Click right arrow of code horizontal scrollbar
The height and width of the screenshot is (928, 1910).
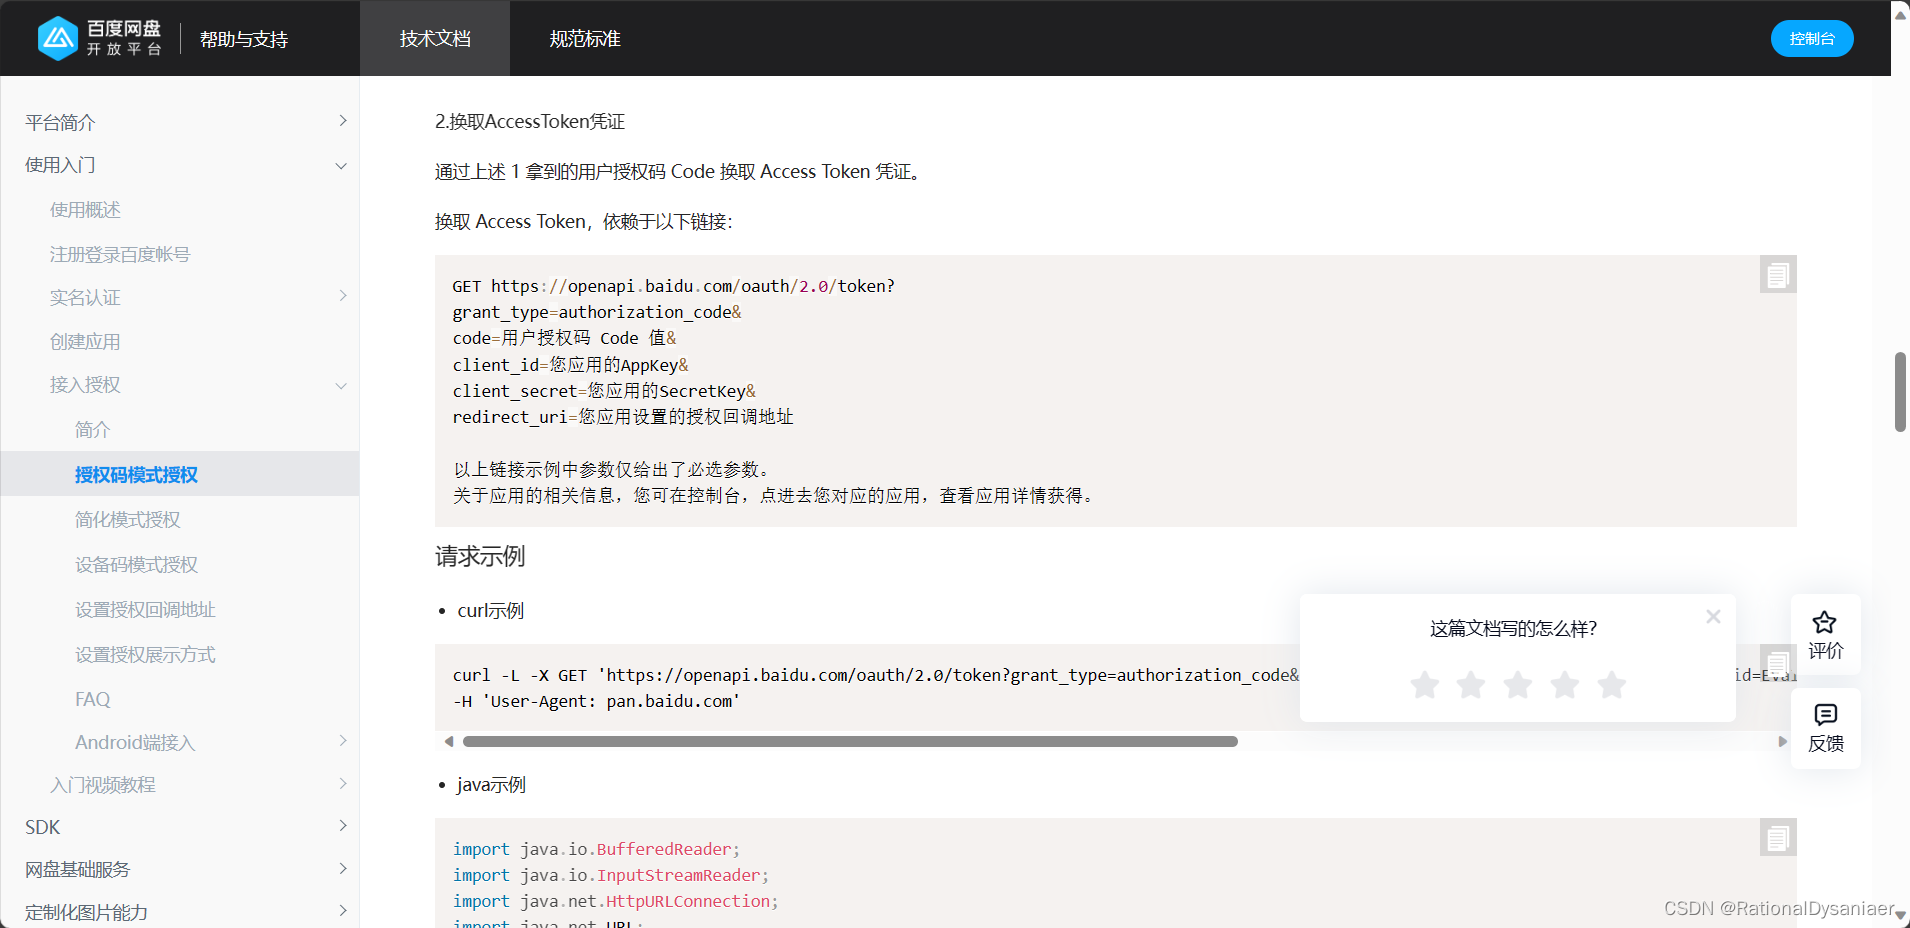click(x=1782, y=741)
